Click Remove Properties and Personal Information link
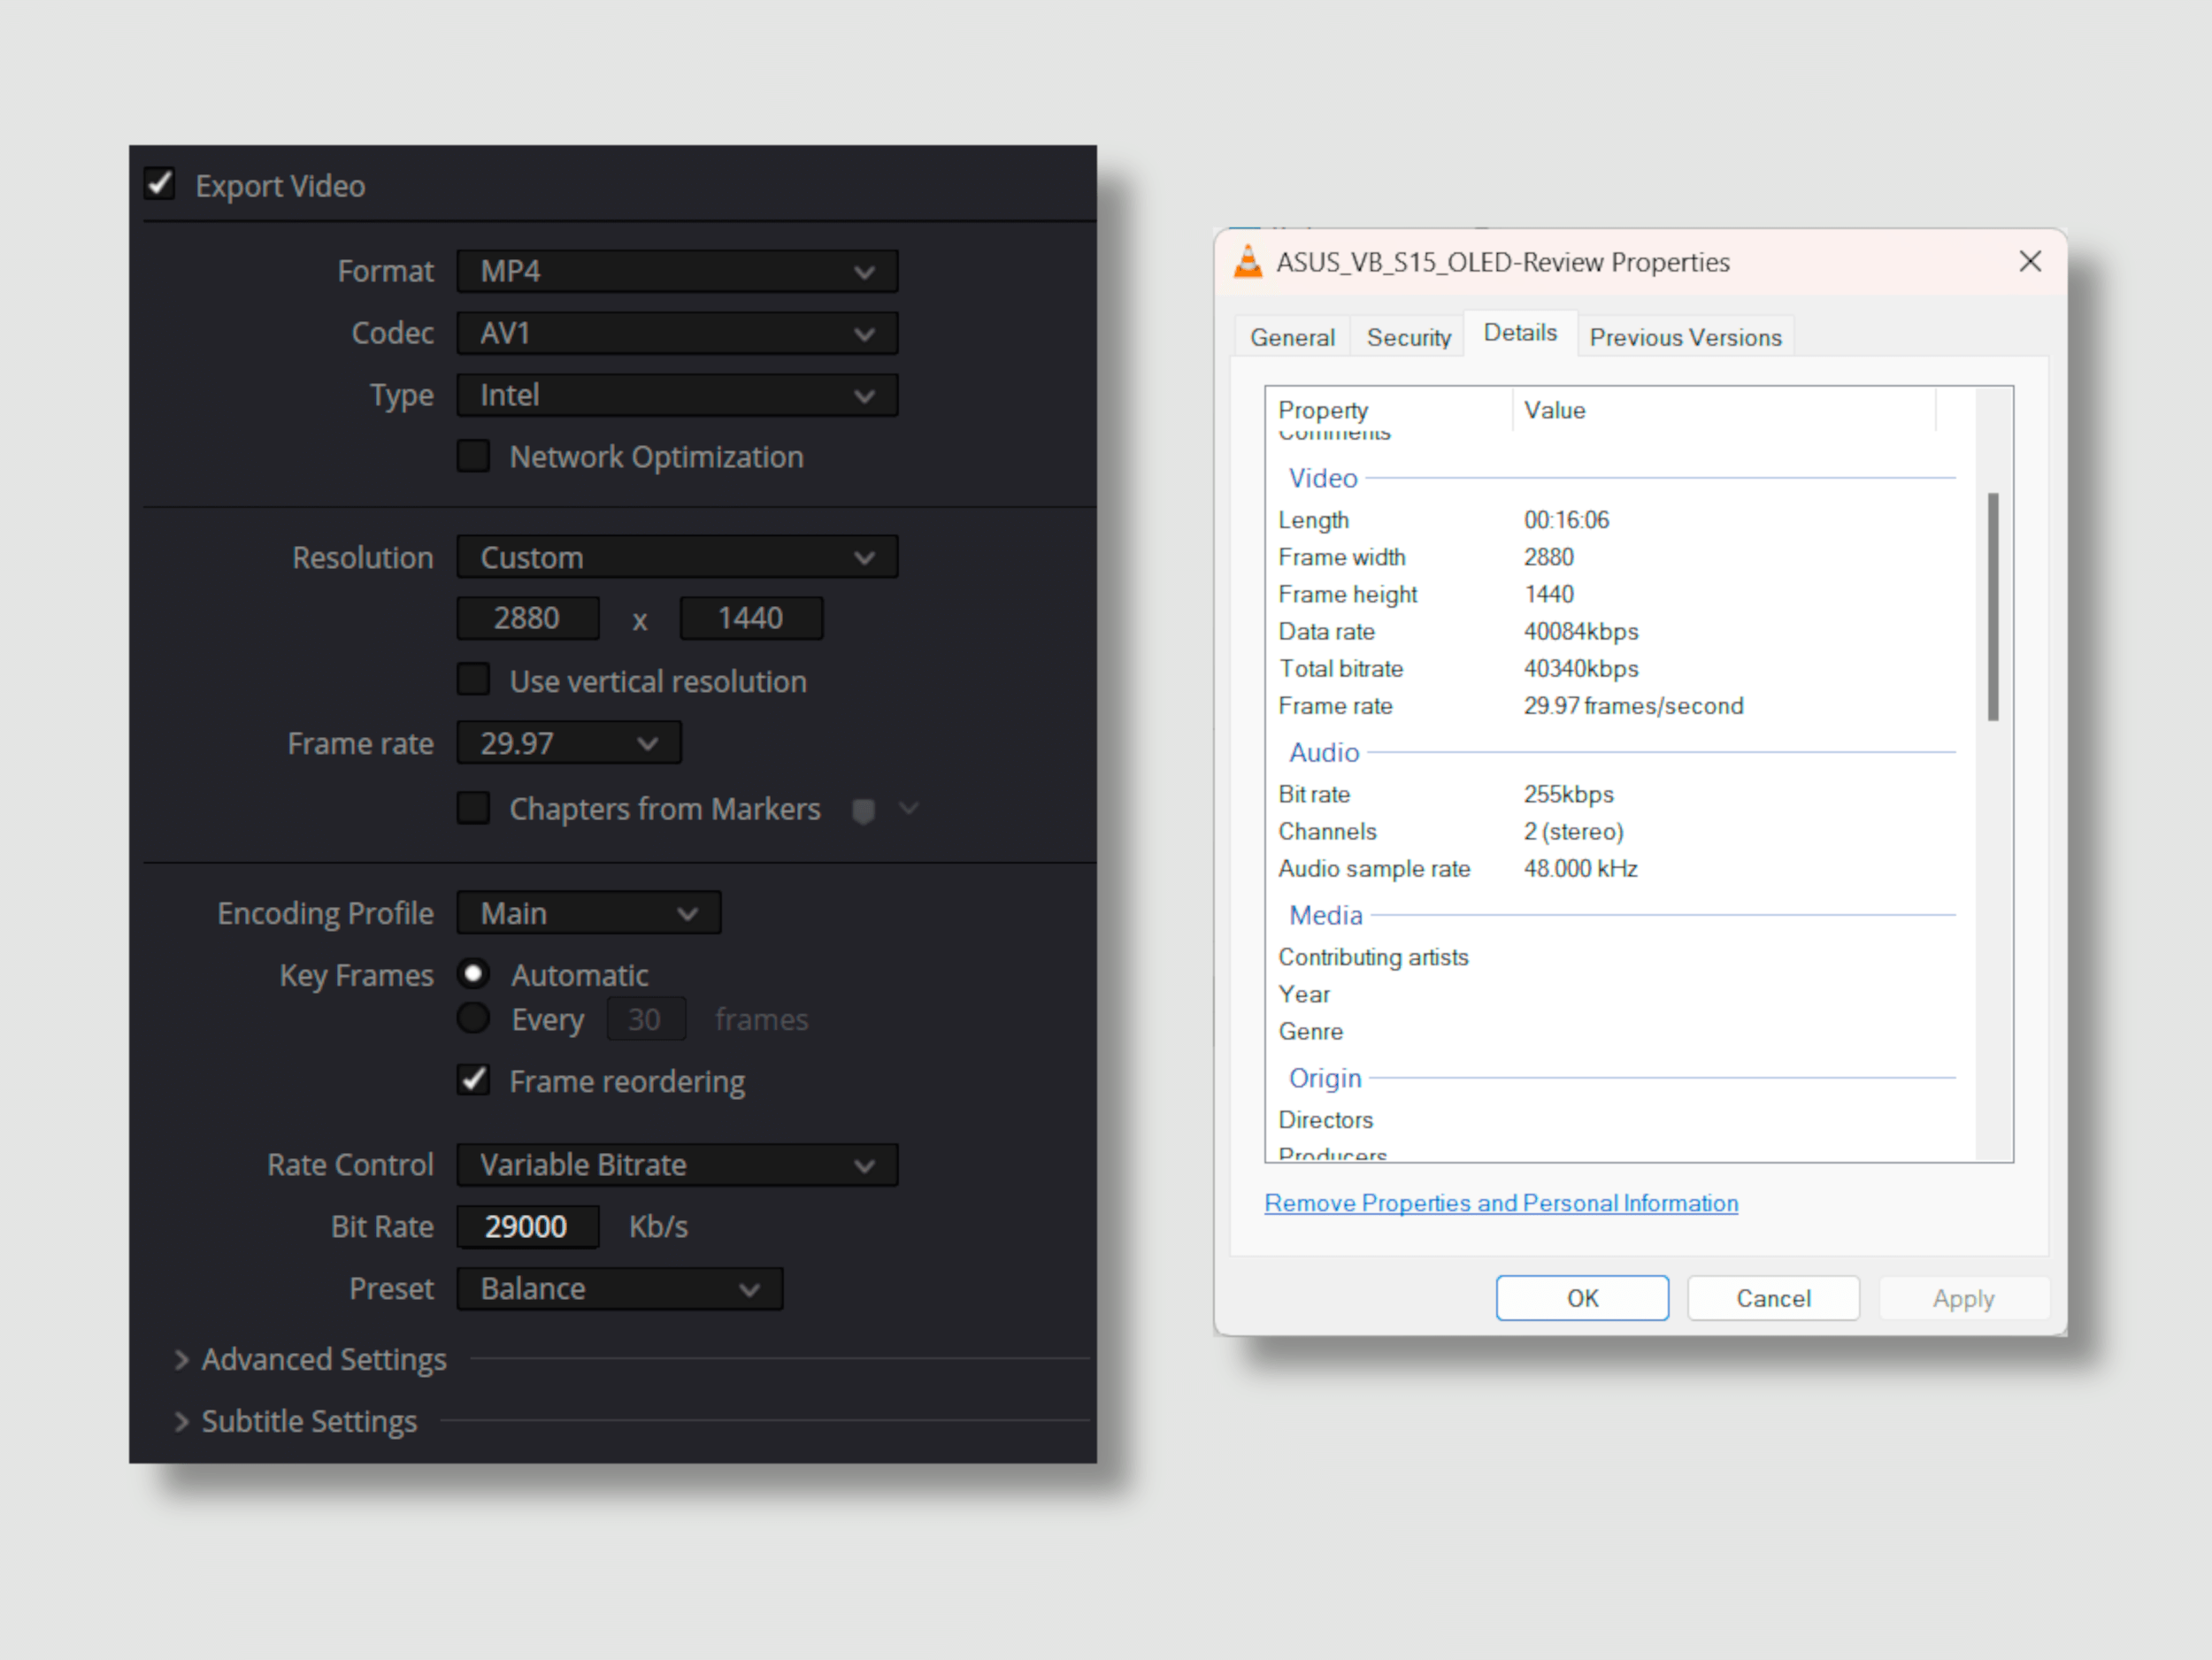Screen dimensions: 2212x1660 tap(1501, 1203)
